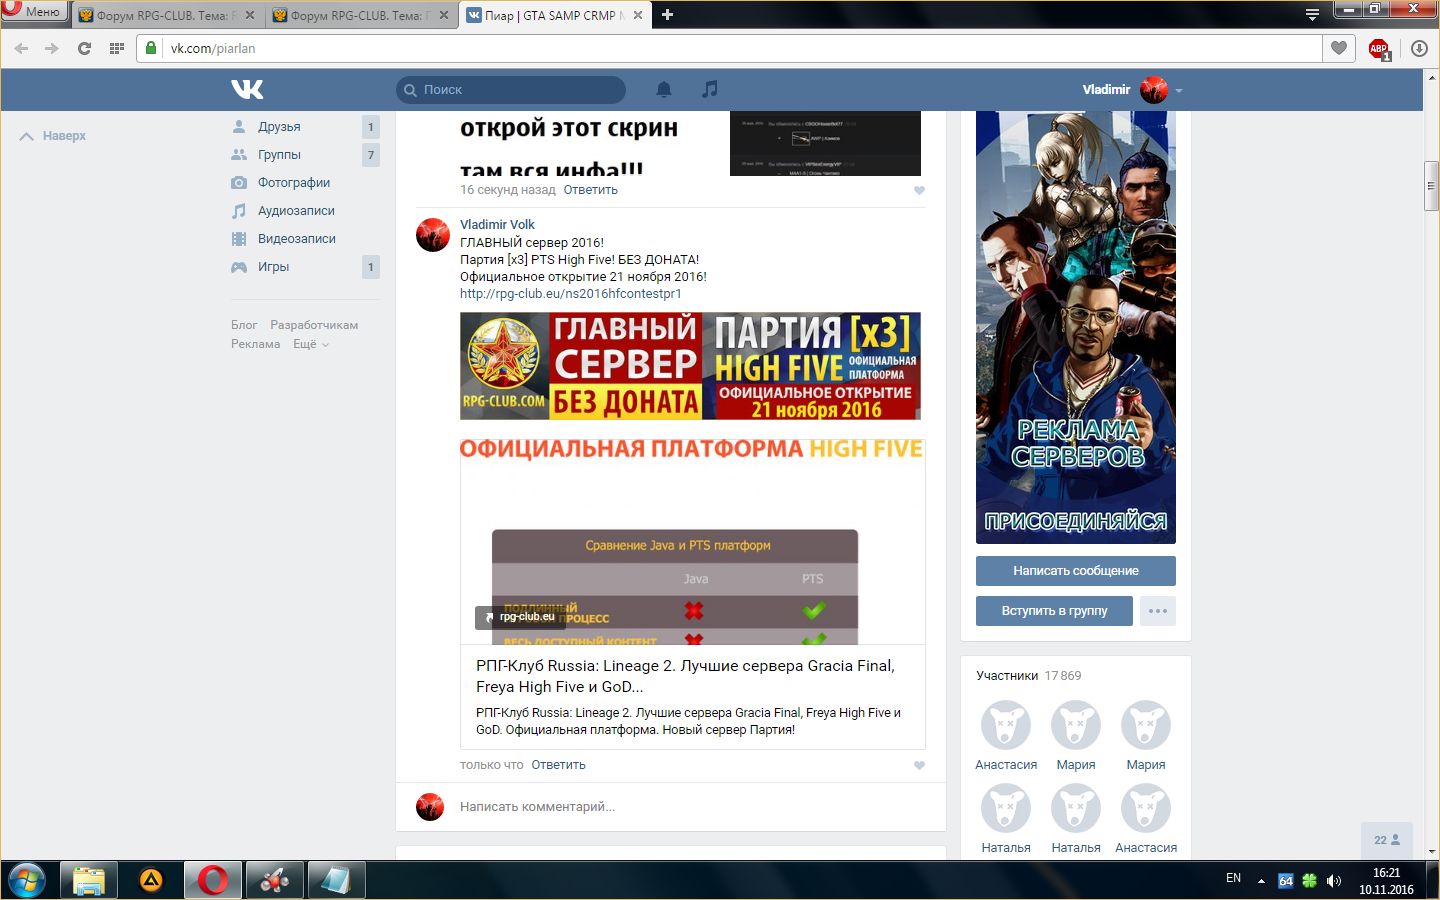Click the green secure lock icon
This screenshot has height=900, width=1440.
pyautogui.click(x=151, y=48)
